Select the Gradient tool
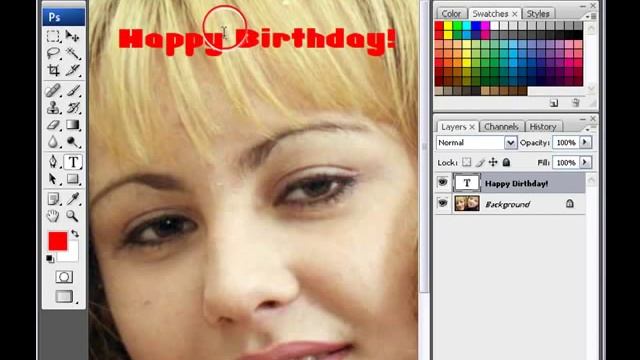The image size is (640, 360). (x=73, y=125)
